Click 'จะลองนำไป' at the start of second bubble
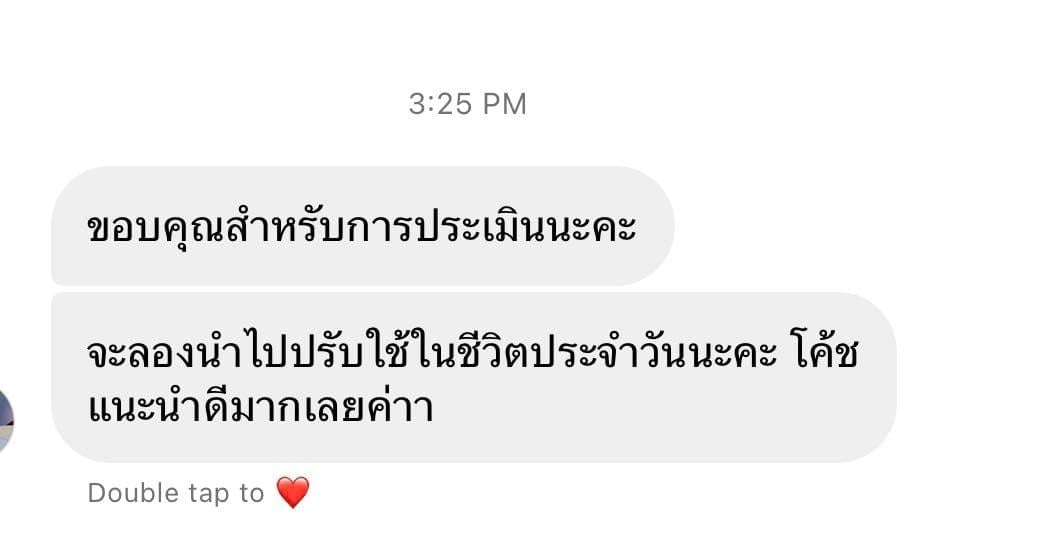The height and width of the screenshot is (548, 1053). tap(185, 353)
